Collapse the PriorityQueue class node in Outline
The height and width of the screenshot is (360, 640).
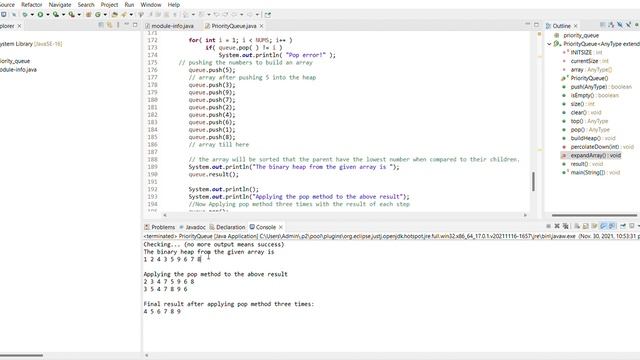point(549,44)
